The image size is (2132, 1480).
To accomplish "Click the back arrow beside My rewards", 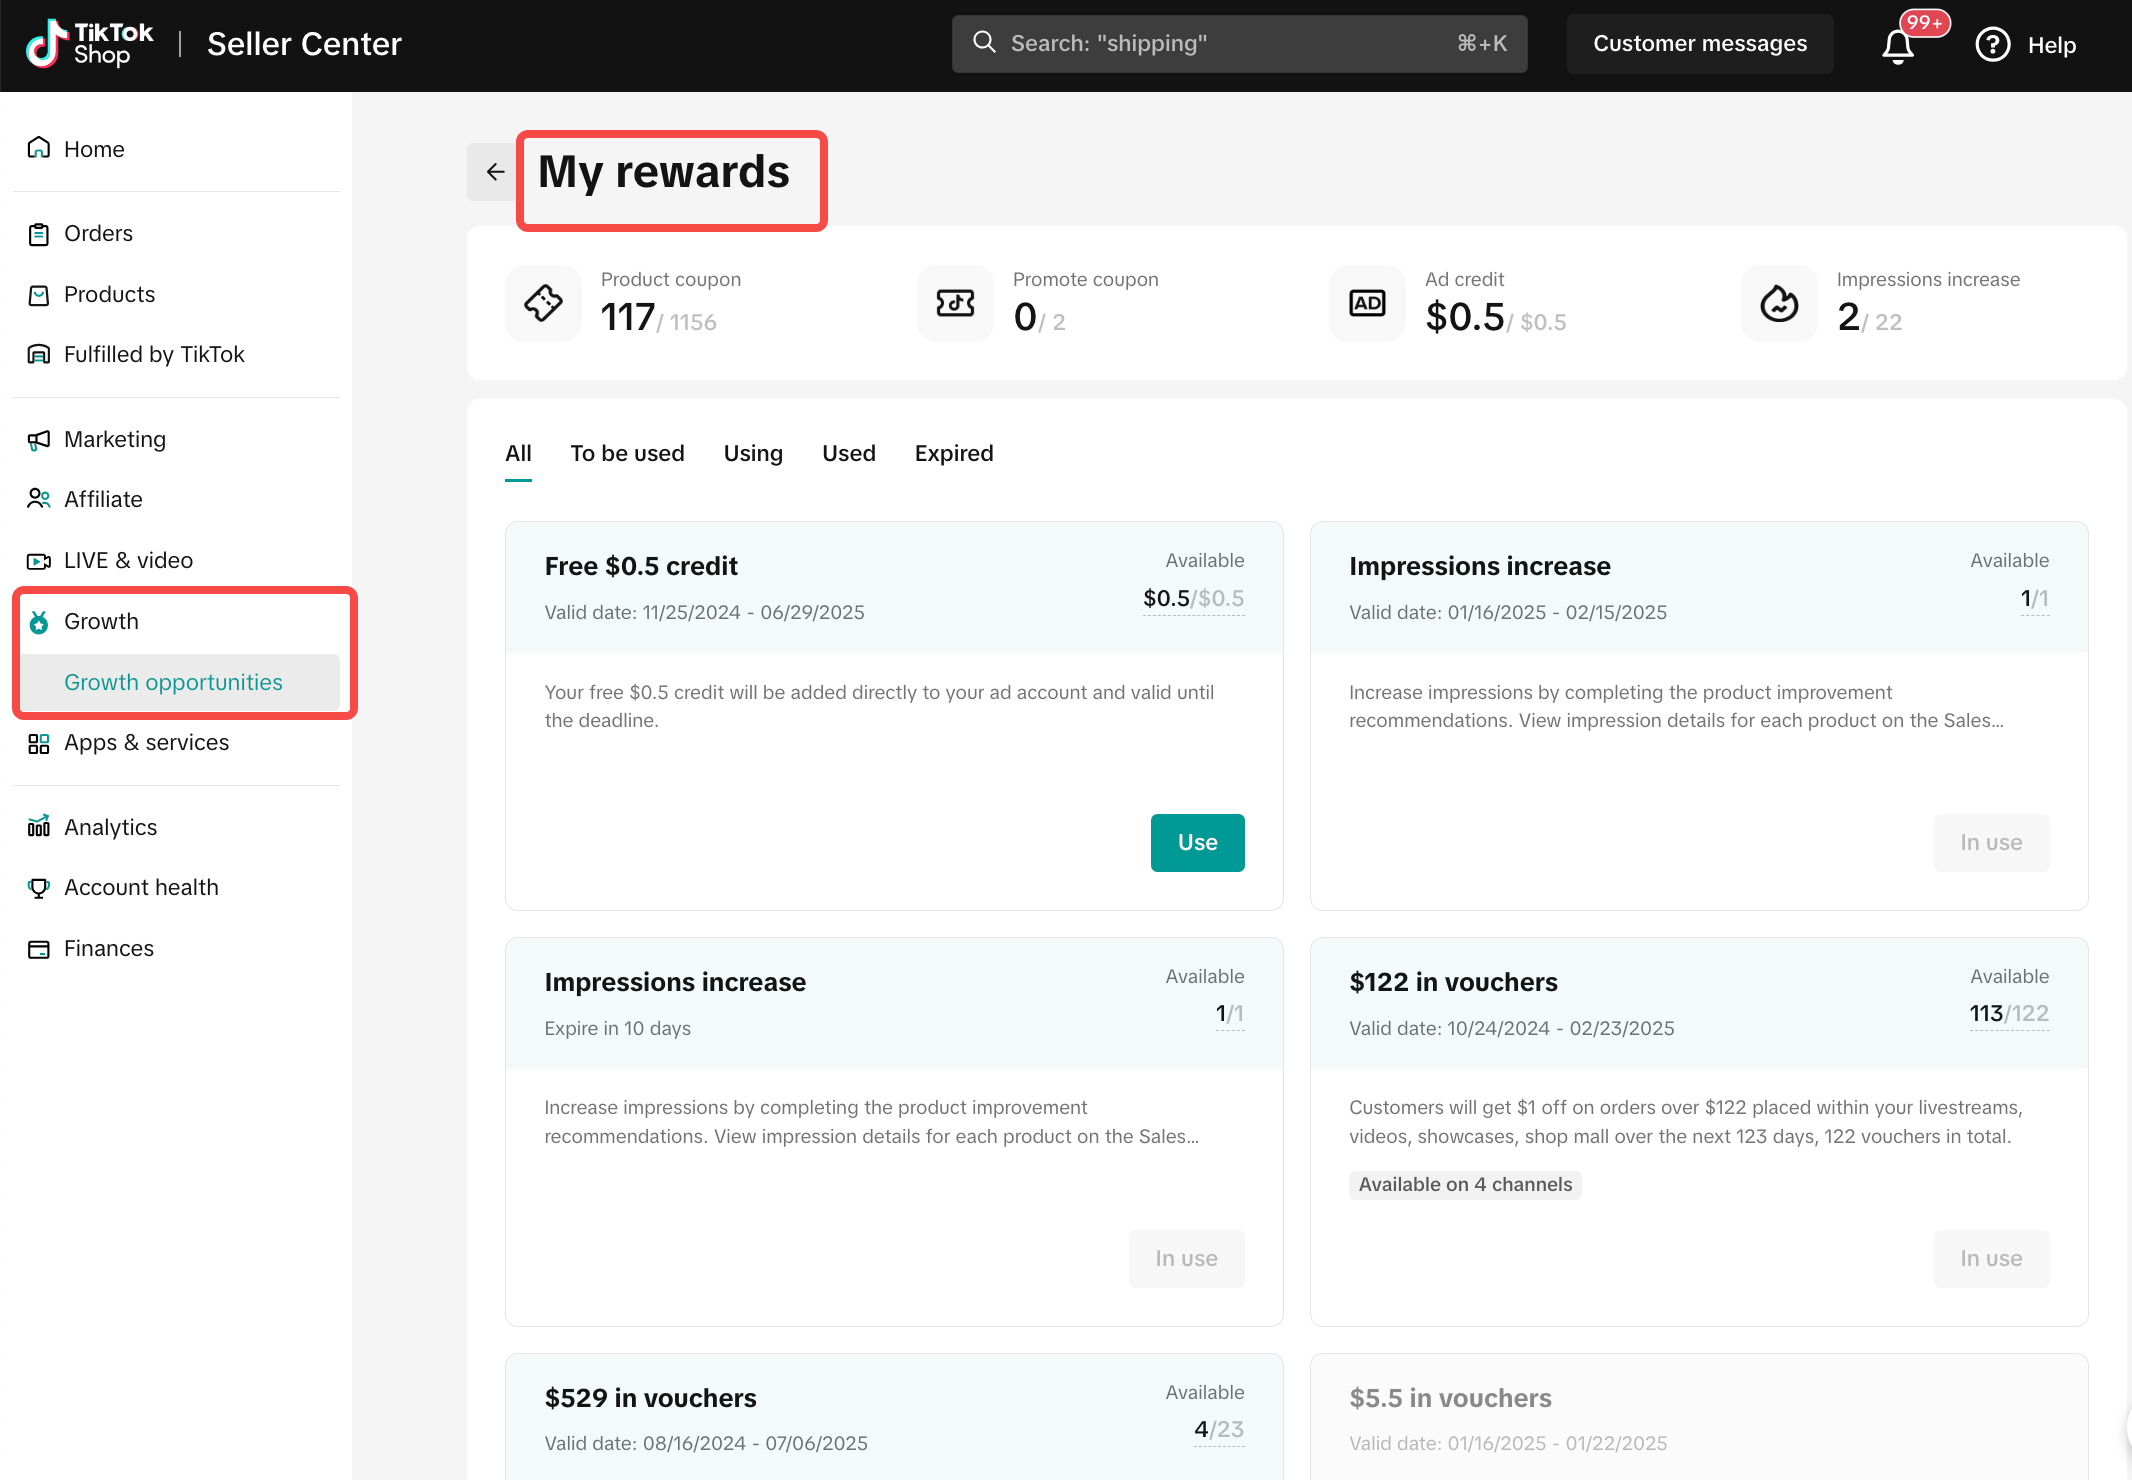I will click(495, 172).
